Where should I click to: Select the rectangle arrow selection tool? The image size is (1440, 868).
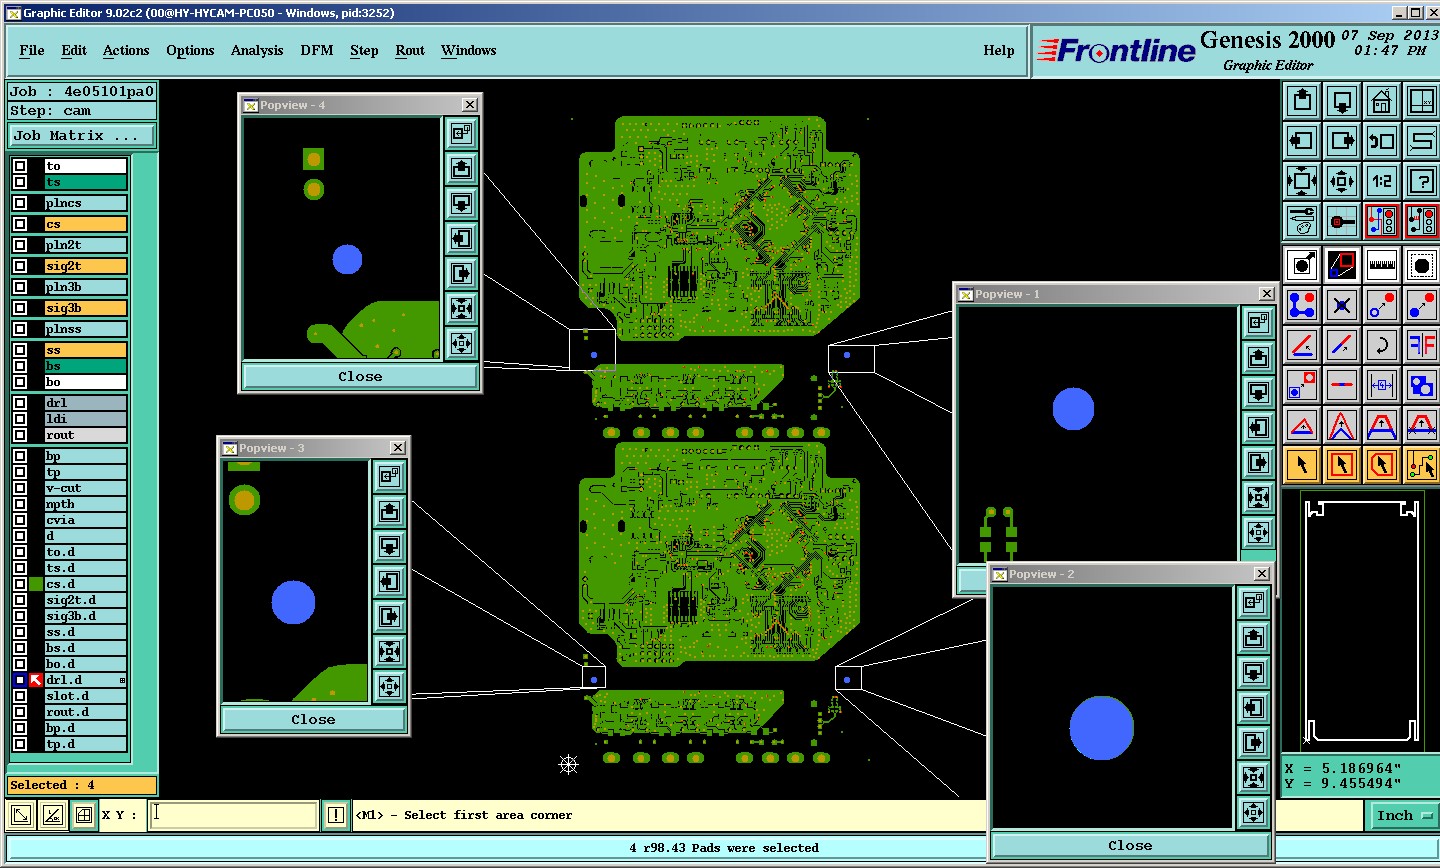pos(1342,465)
